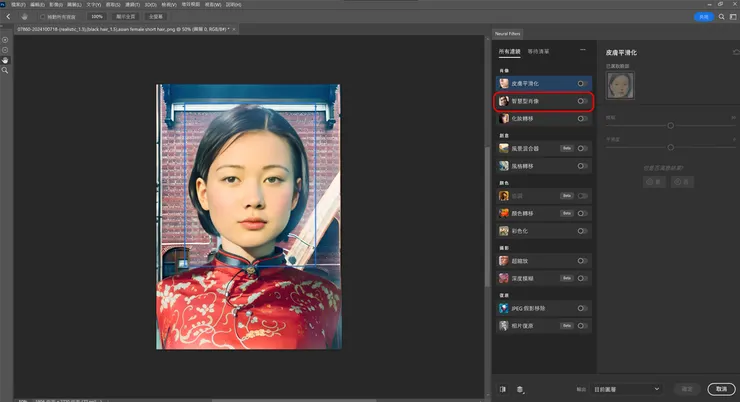This screenshot has height=402, width=740.
Task: Check the 捲動所有視窗 checkbox
Action: coord(43,16)
